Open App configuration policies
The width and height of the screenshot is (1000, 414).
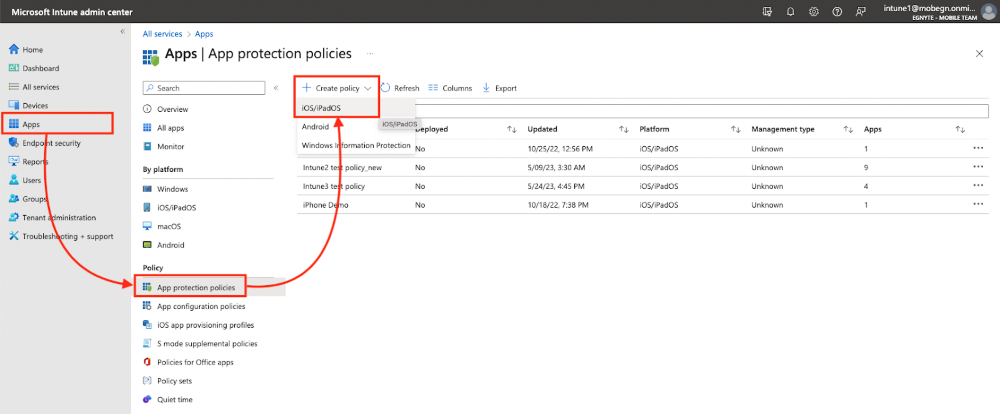pyautogui.click(x=200, y=306)
